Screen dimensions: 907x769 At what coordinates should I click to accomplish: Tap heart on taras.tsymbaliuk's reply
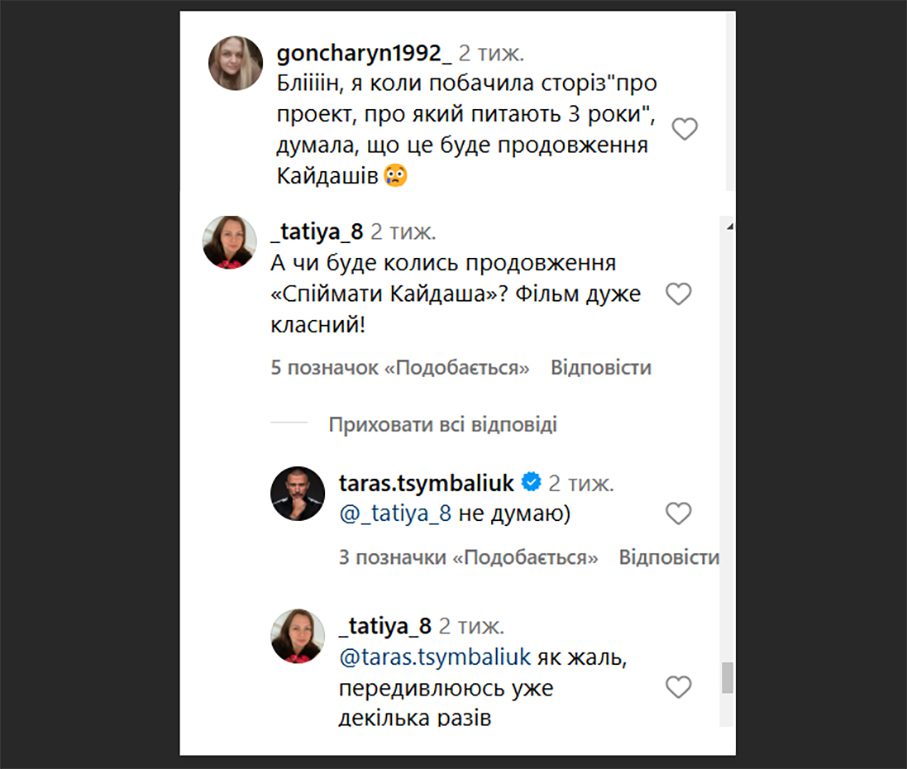679,514
